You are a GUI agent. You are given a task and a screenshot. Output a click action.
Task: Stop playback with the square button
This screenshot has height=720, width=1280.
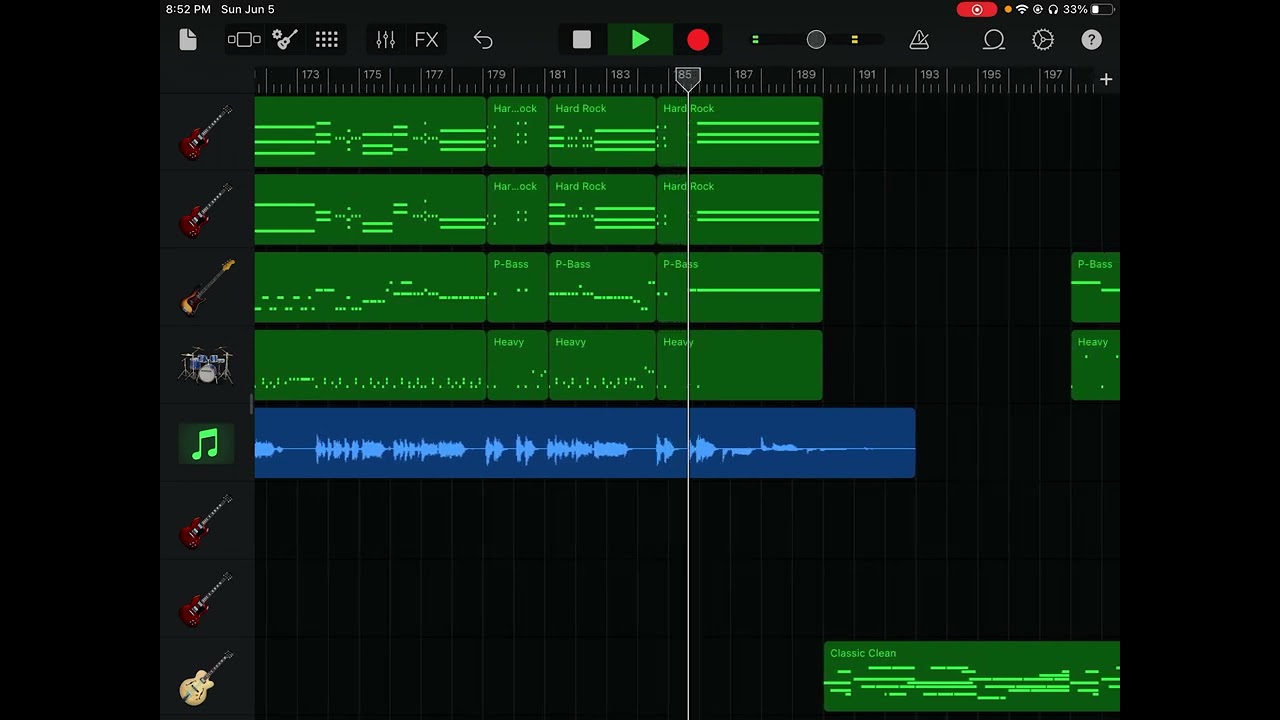(582, 40)
